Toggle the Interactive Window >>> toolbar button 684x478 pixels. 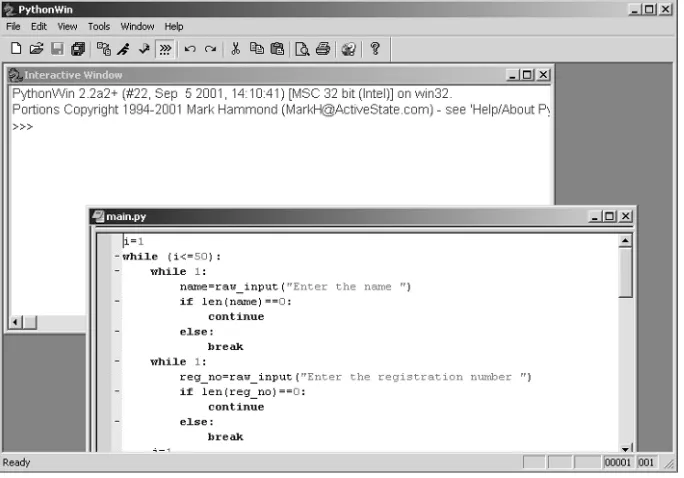165,49
